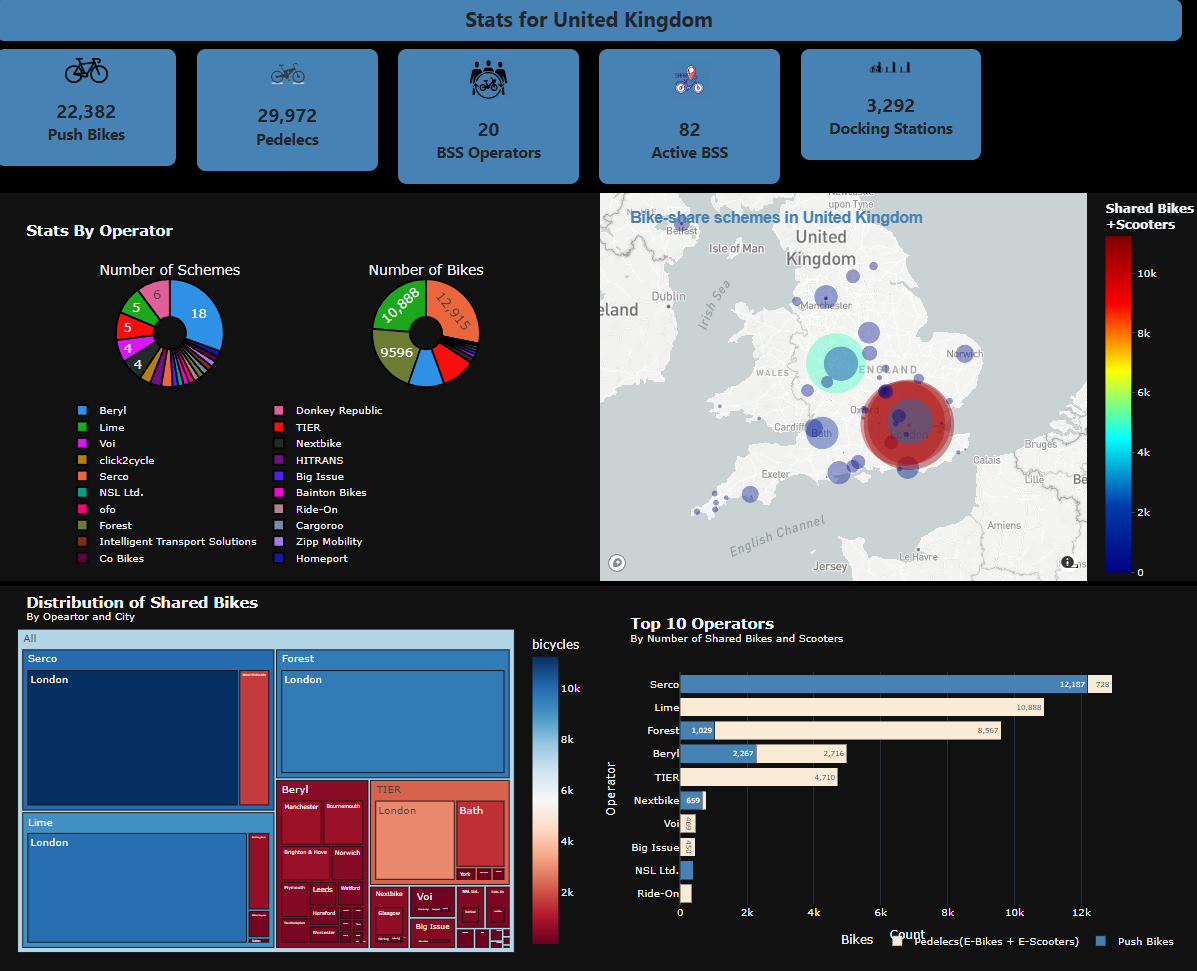Viewport: 1197px width, 971px height.
Task: Select the Bath tile under TIER
Action: 480,834
